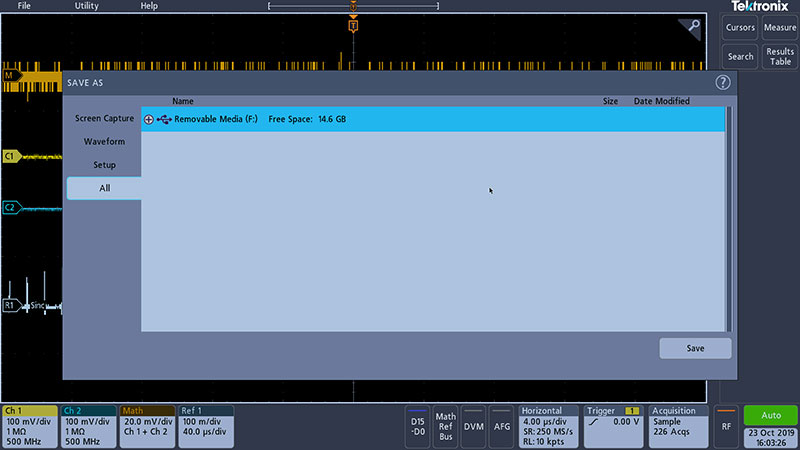Click the trigger position T marker
The height and width of the screenshot is (450, 800).
coord(353,26)
